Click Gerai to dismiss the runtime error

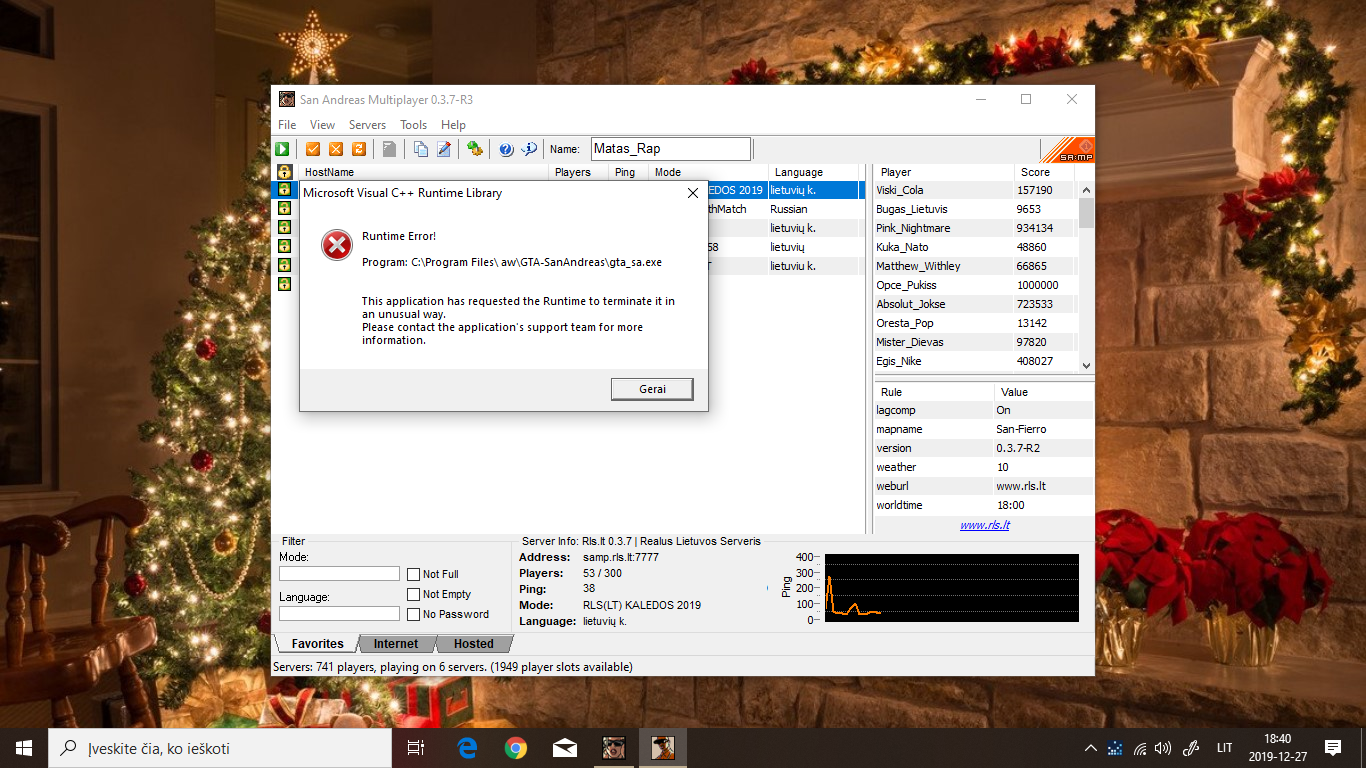point(652,389)
